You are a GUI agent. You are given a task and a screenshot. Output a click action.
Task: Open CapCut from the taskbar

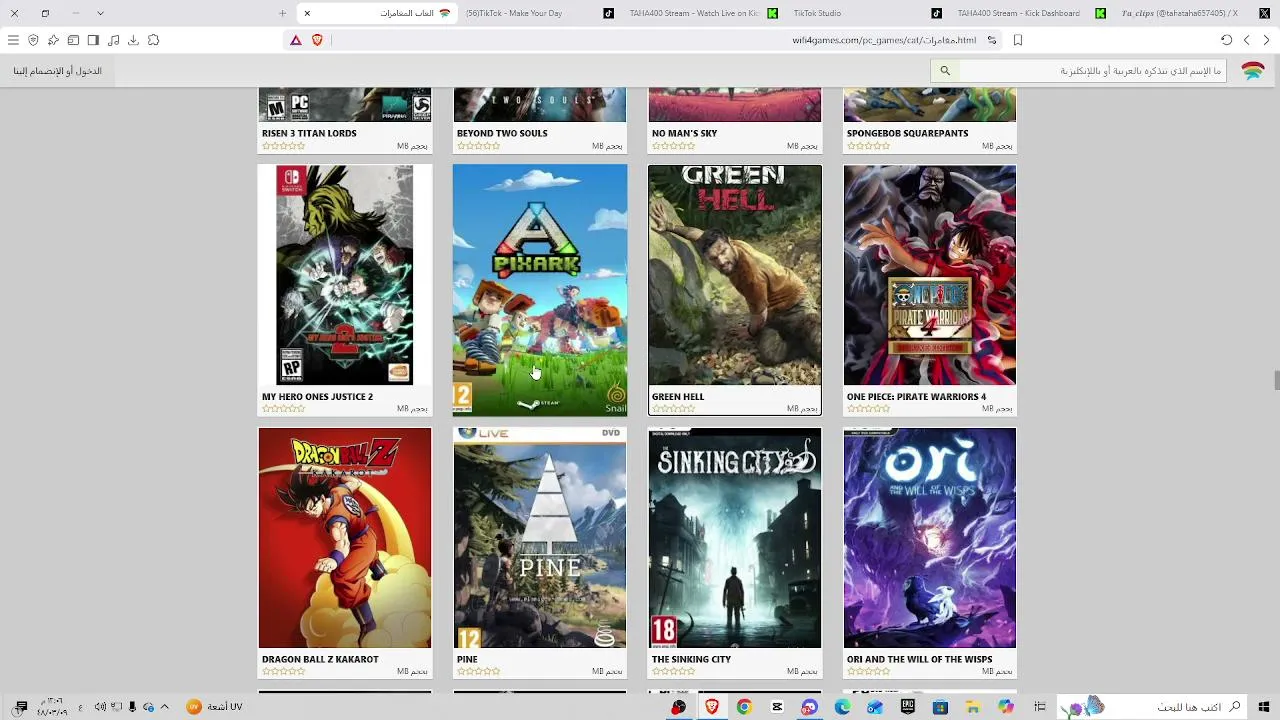[x=777, y=707]
